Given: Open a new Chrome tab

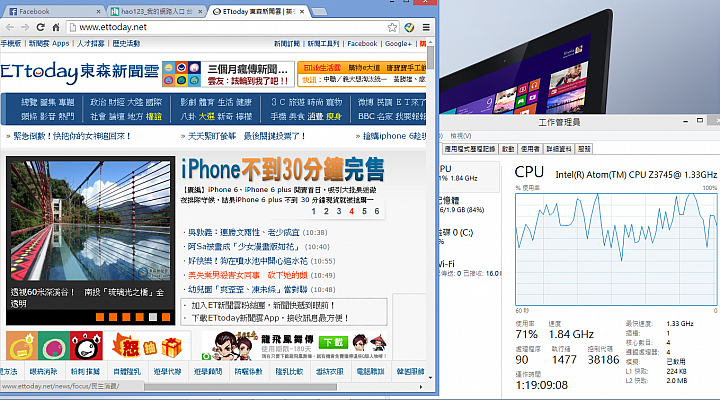Looking at the screenshot, I should 319,11.
